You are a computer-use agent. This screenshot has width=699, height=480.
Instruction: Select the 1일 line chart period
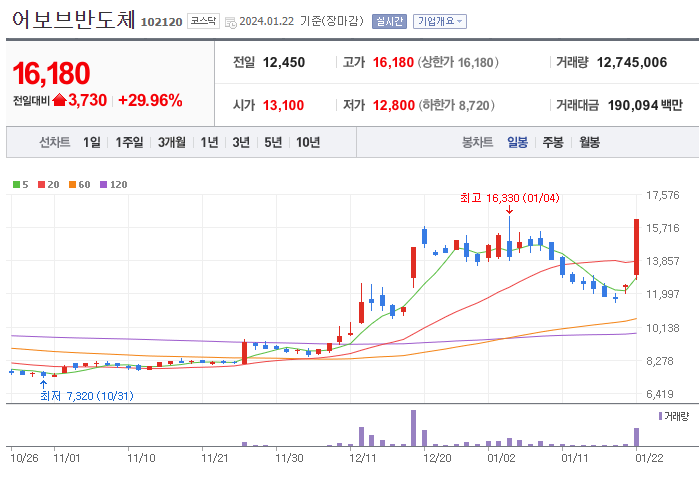(x=91, y=142)
